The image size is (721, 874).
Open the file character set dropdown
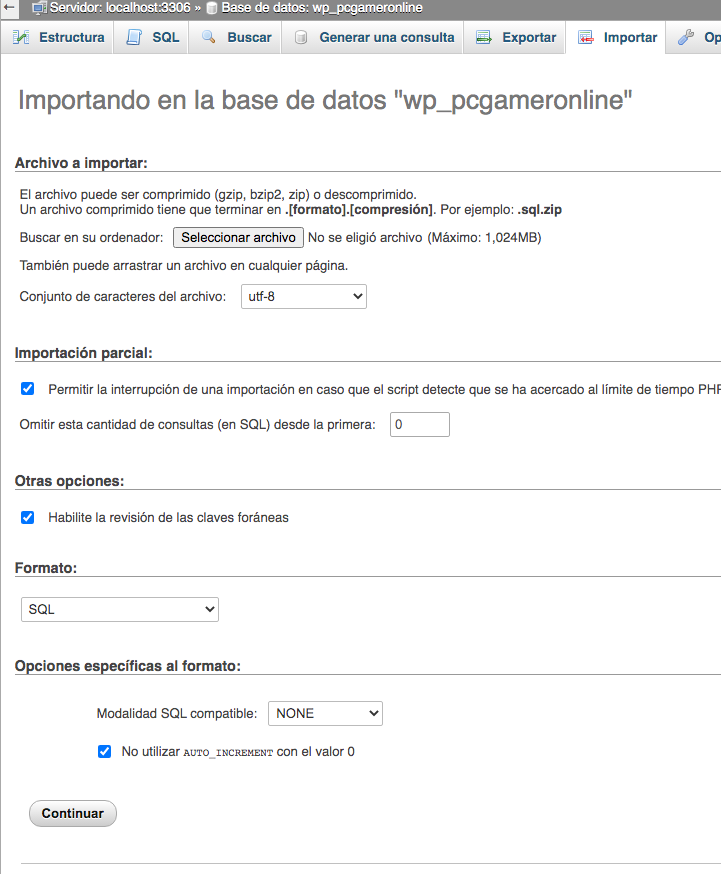304,297
